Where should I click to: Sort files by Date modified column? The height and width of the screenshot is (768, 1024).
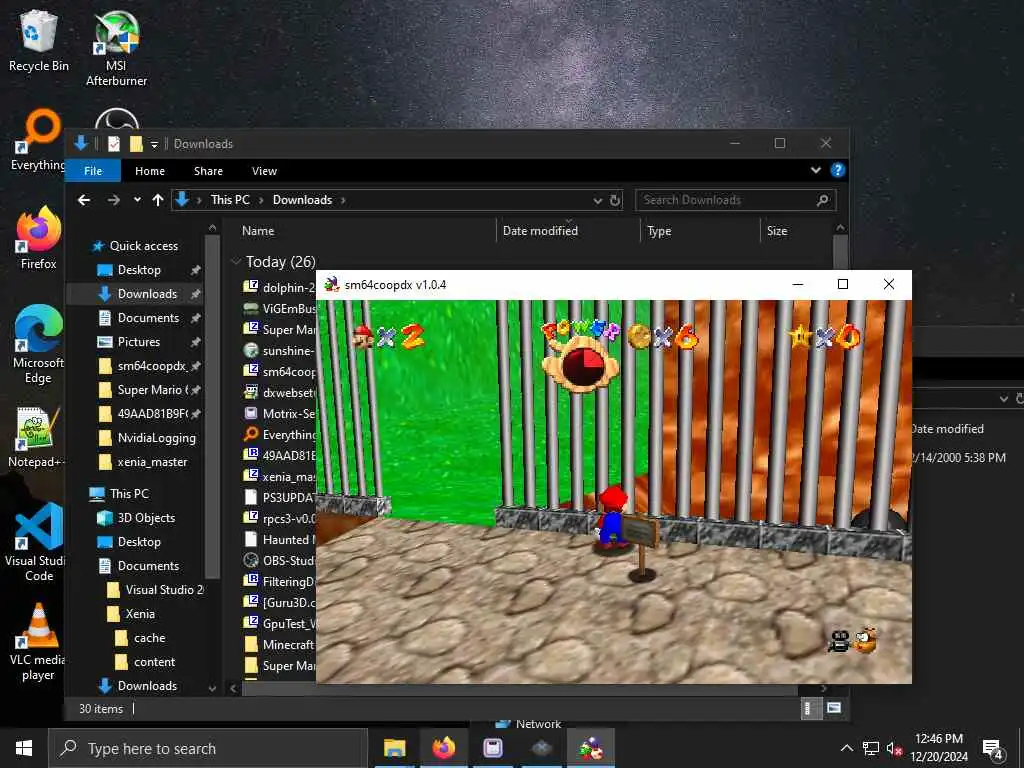[540, 231]
